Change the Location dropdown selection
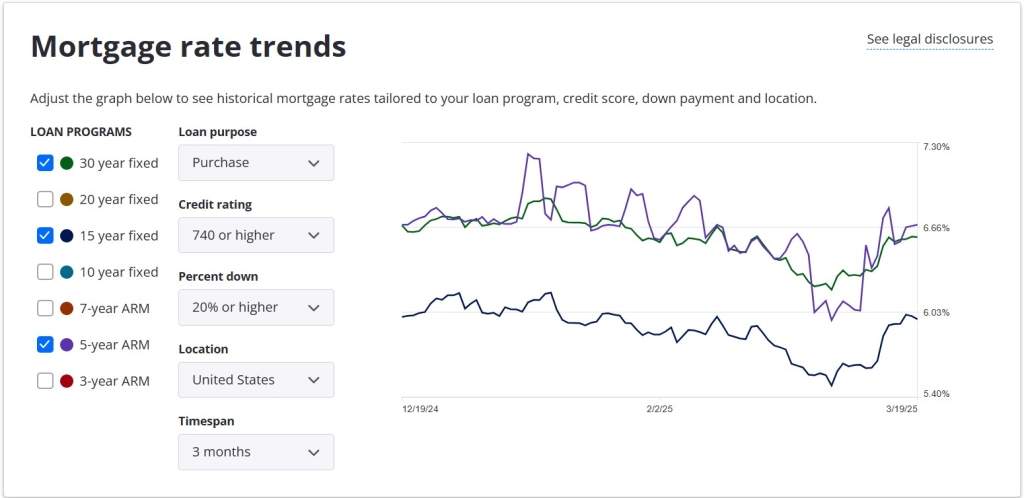1024x498 pixels. click(256, 380)
